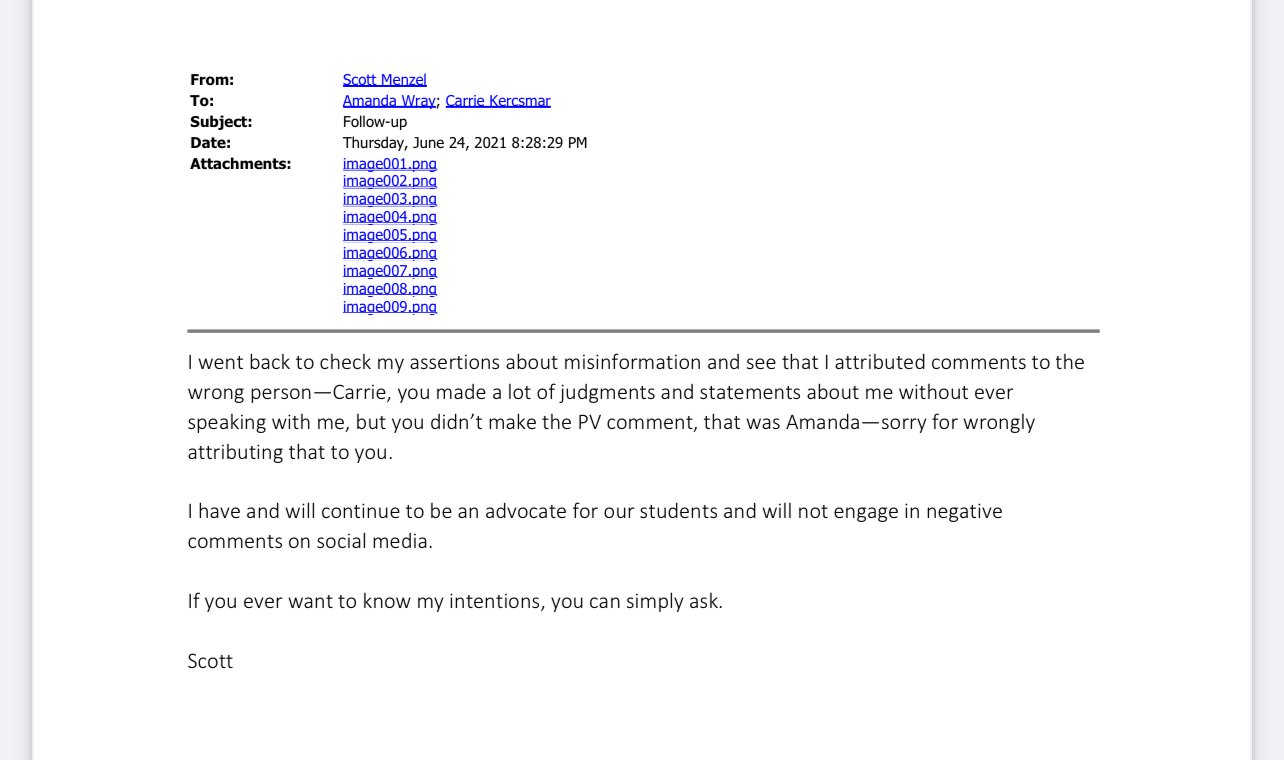
Task: Open attachment image008.png
Action: point(389,289)
